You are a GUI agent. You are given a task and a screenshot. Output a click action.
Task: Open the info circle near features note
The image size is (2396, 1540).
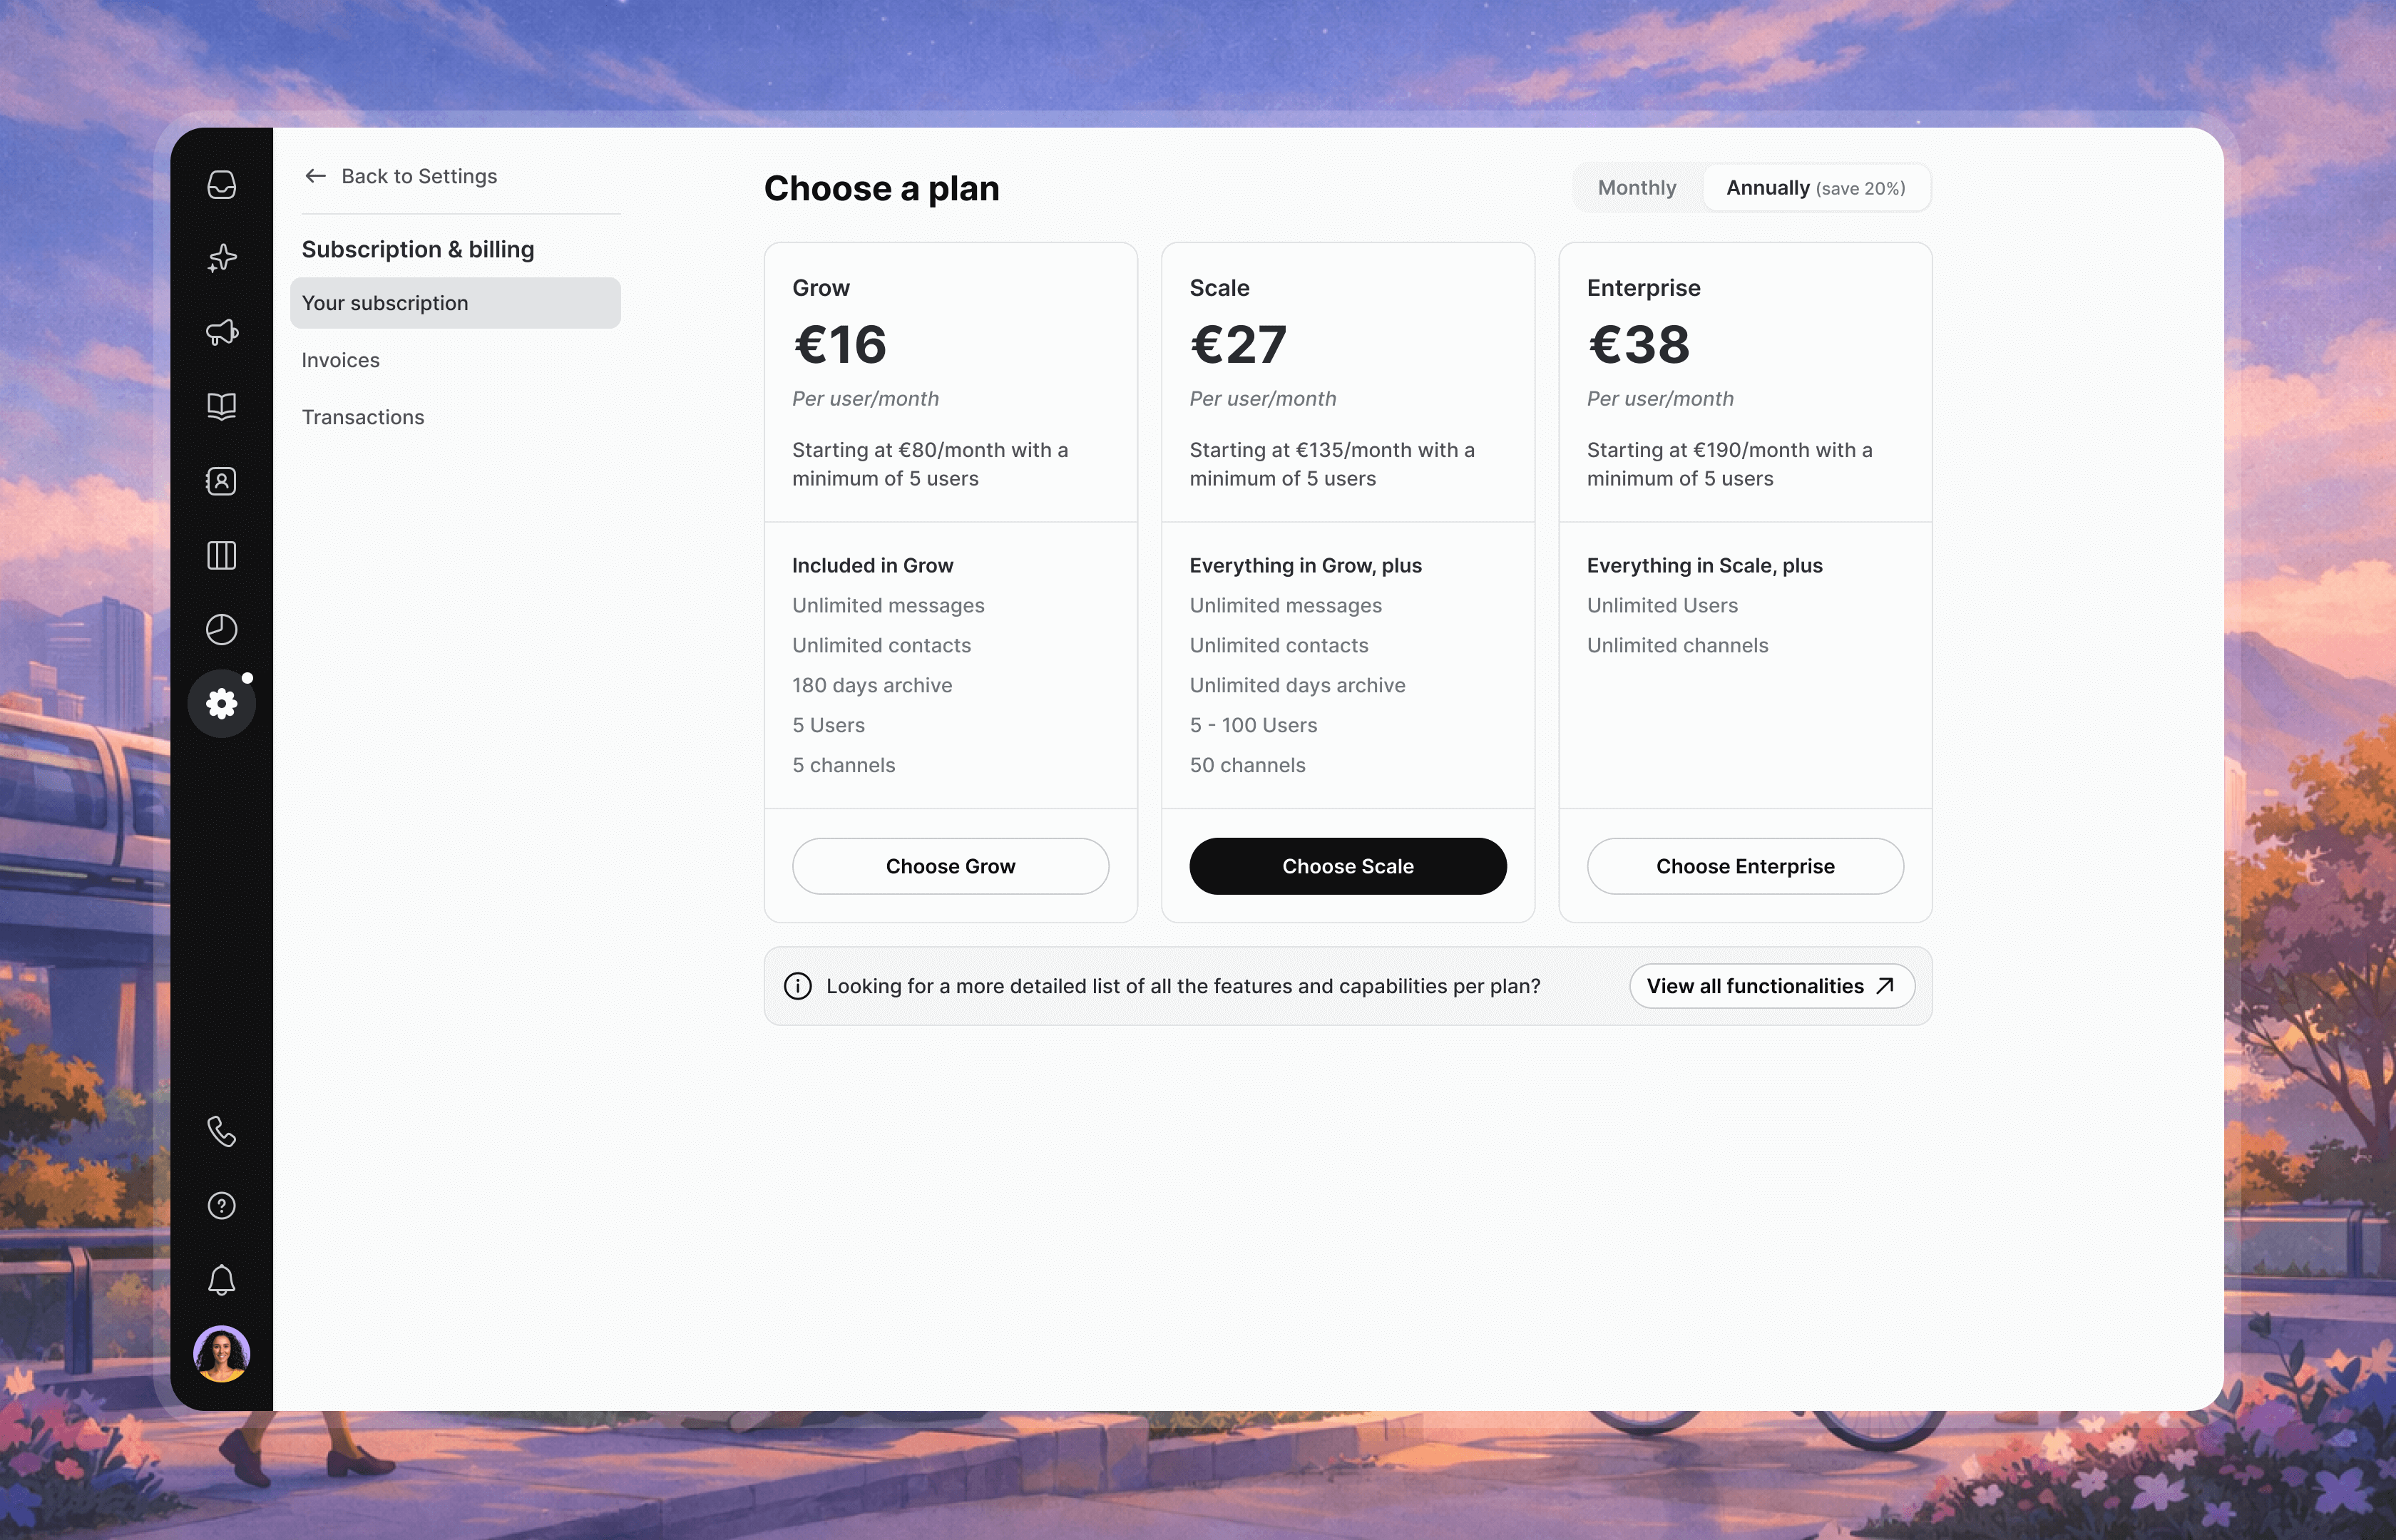pos(797,986)
